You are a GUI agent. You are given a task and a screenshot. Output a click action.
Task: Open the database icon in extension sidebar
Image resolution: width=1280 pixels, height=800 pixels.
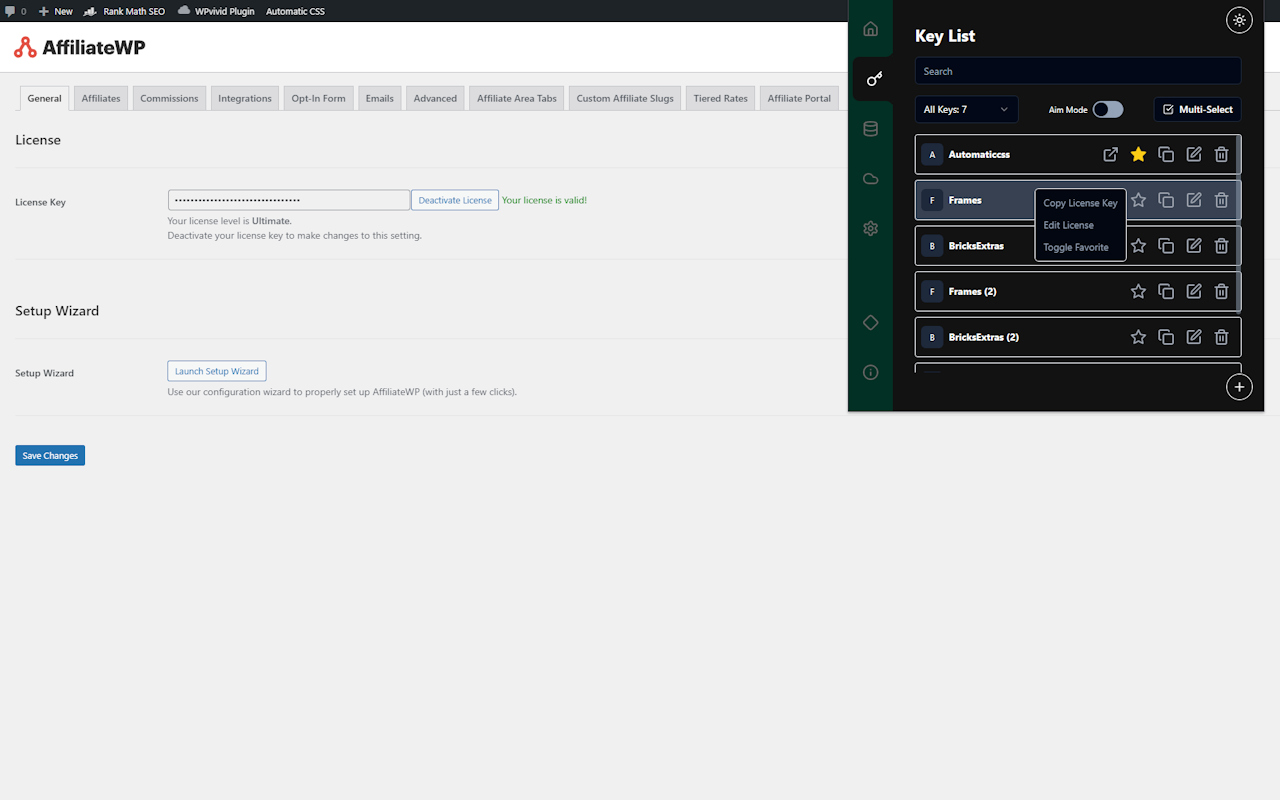click(x=870, y=129)
